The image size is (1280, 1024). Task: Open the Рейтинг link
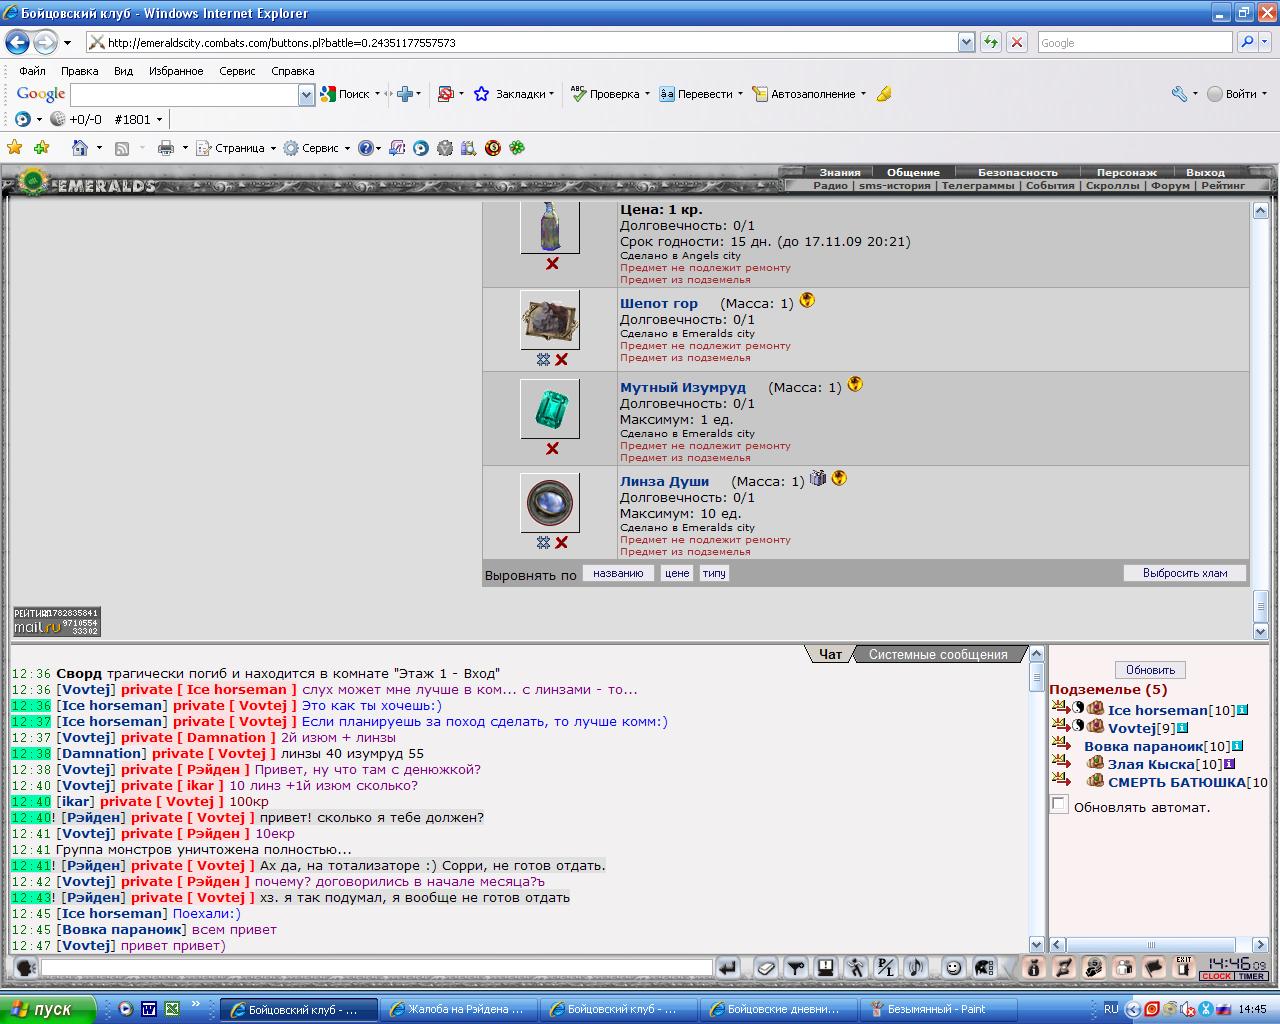[1223, 185]
